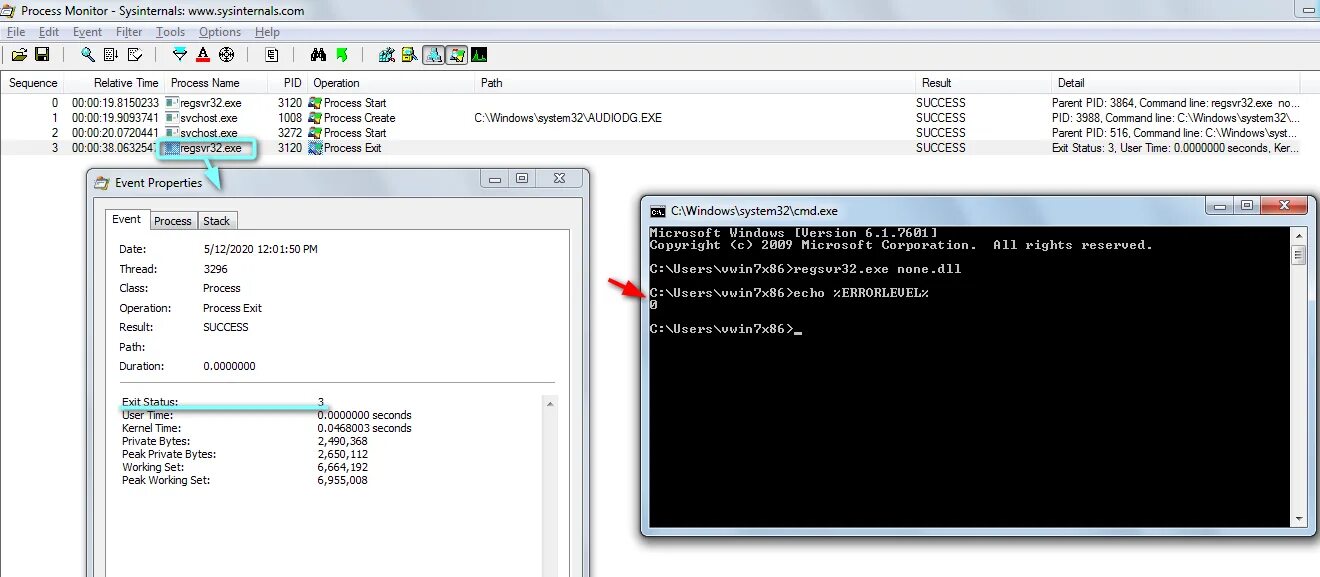Toggle Show Profiling Events button

479,55
